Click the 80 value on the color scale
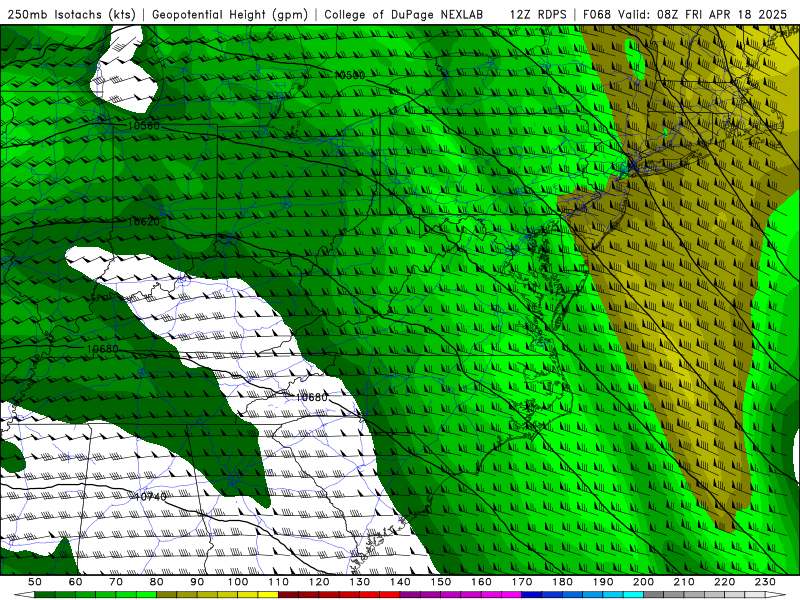This screenshot has height=600, width=800. tap(157, 582)
